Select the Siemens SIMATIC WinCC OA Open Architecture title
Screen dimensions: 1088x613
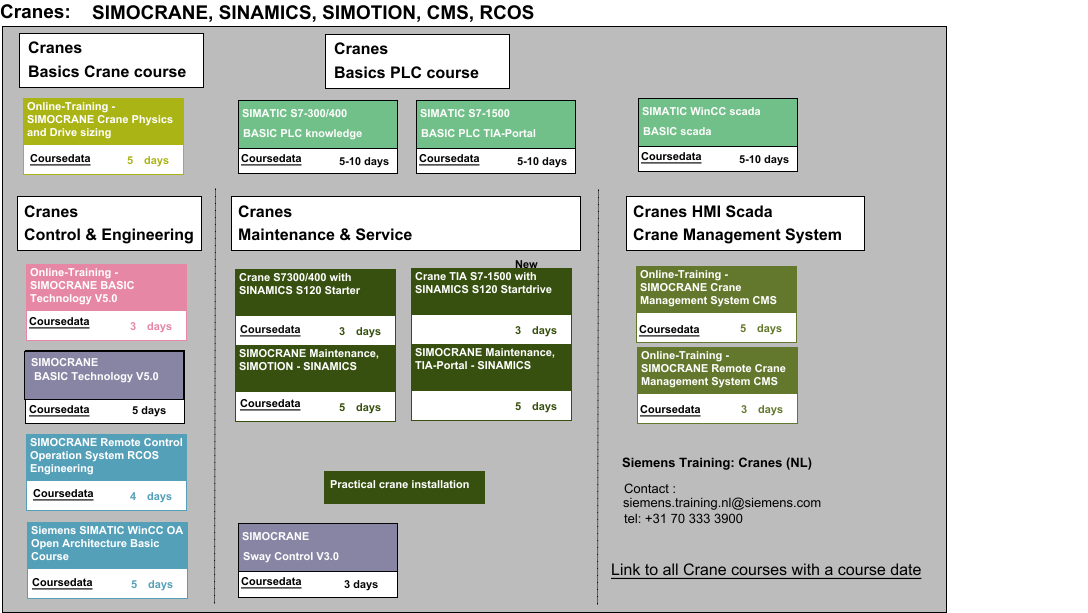108,545
